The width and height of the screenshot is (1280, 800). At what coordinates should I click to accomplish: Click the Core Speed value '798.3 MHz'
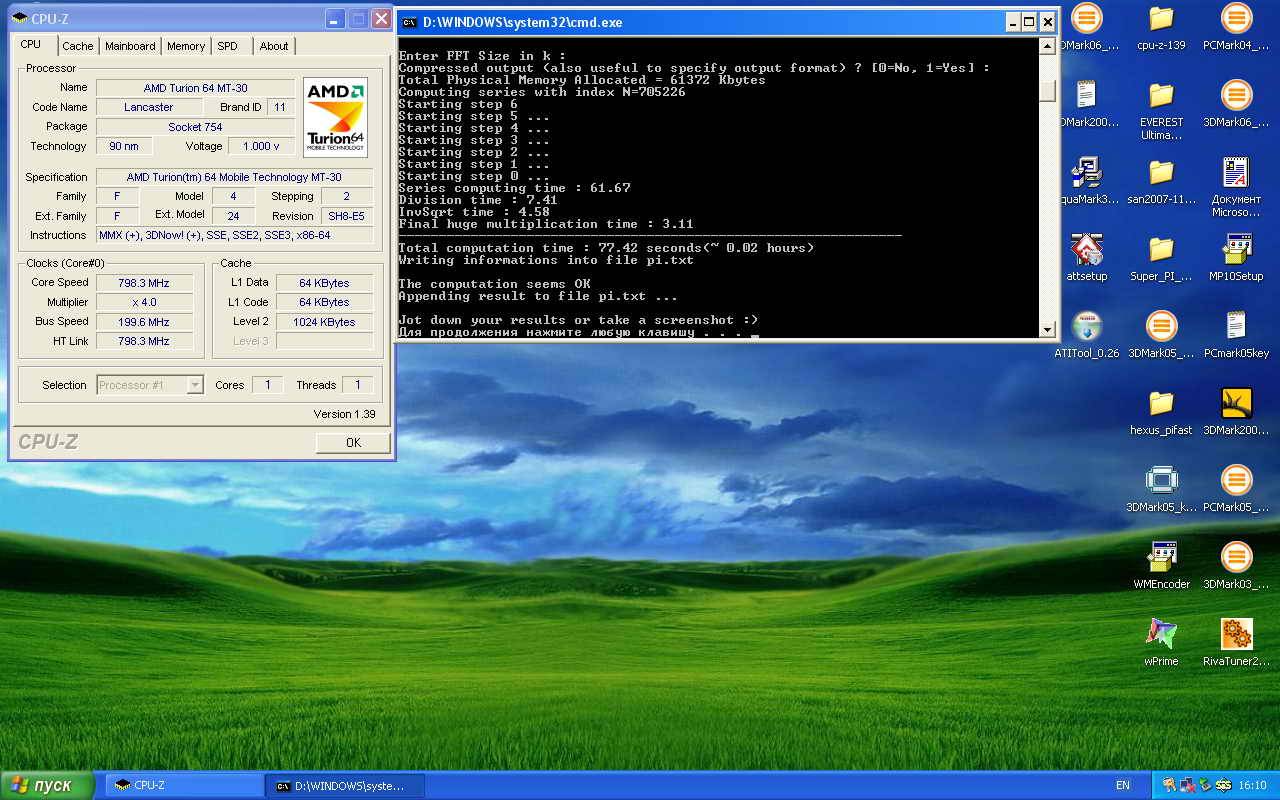pos(144,283)
